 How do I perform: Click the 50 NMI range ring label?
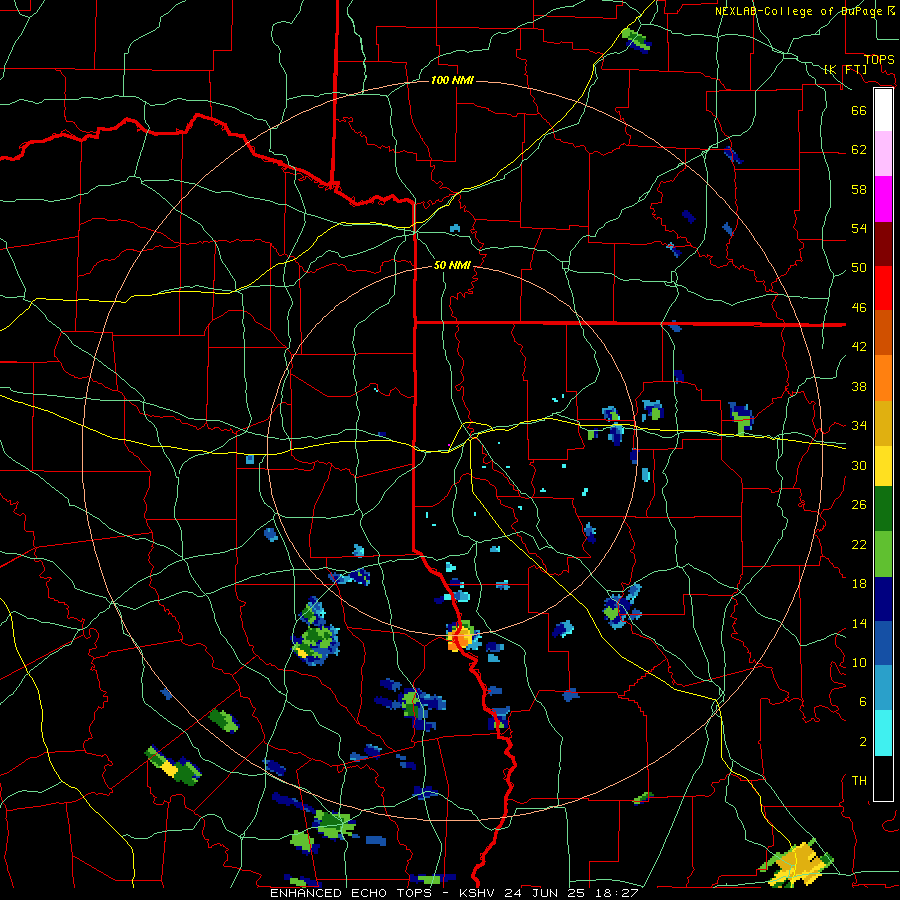click(452, 265)
